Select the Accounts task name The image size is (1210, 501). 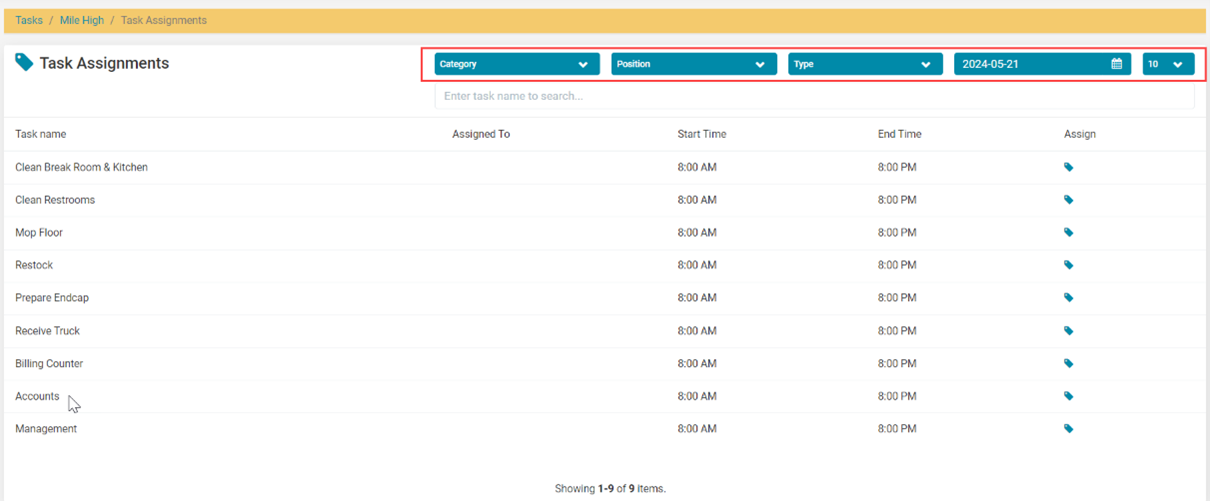[x=37, y=396]
